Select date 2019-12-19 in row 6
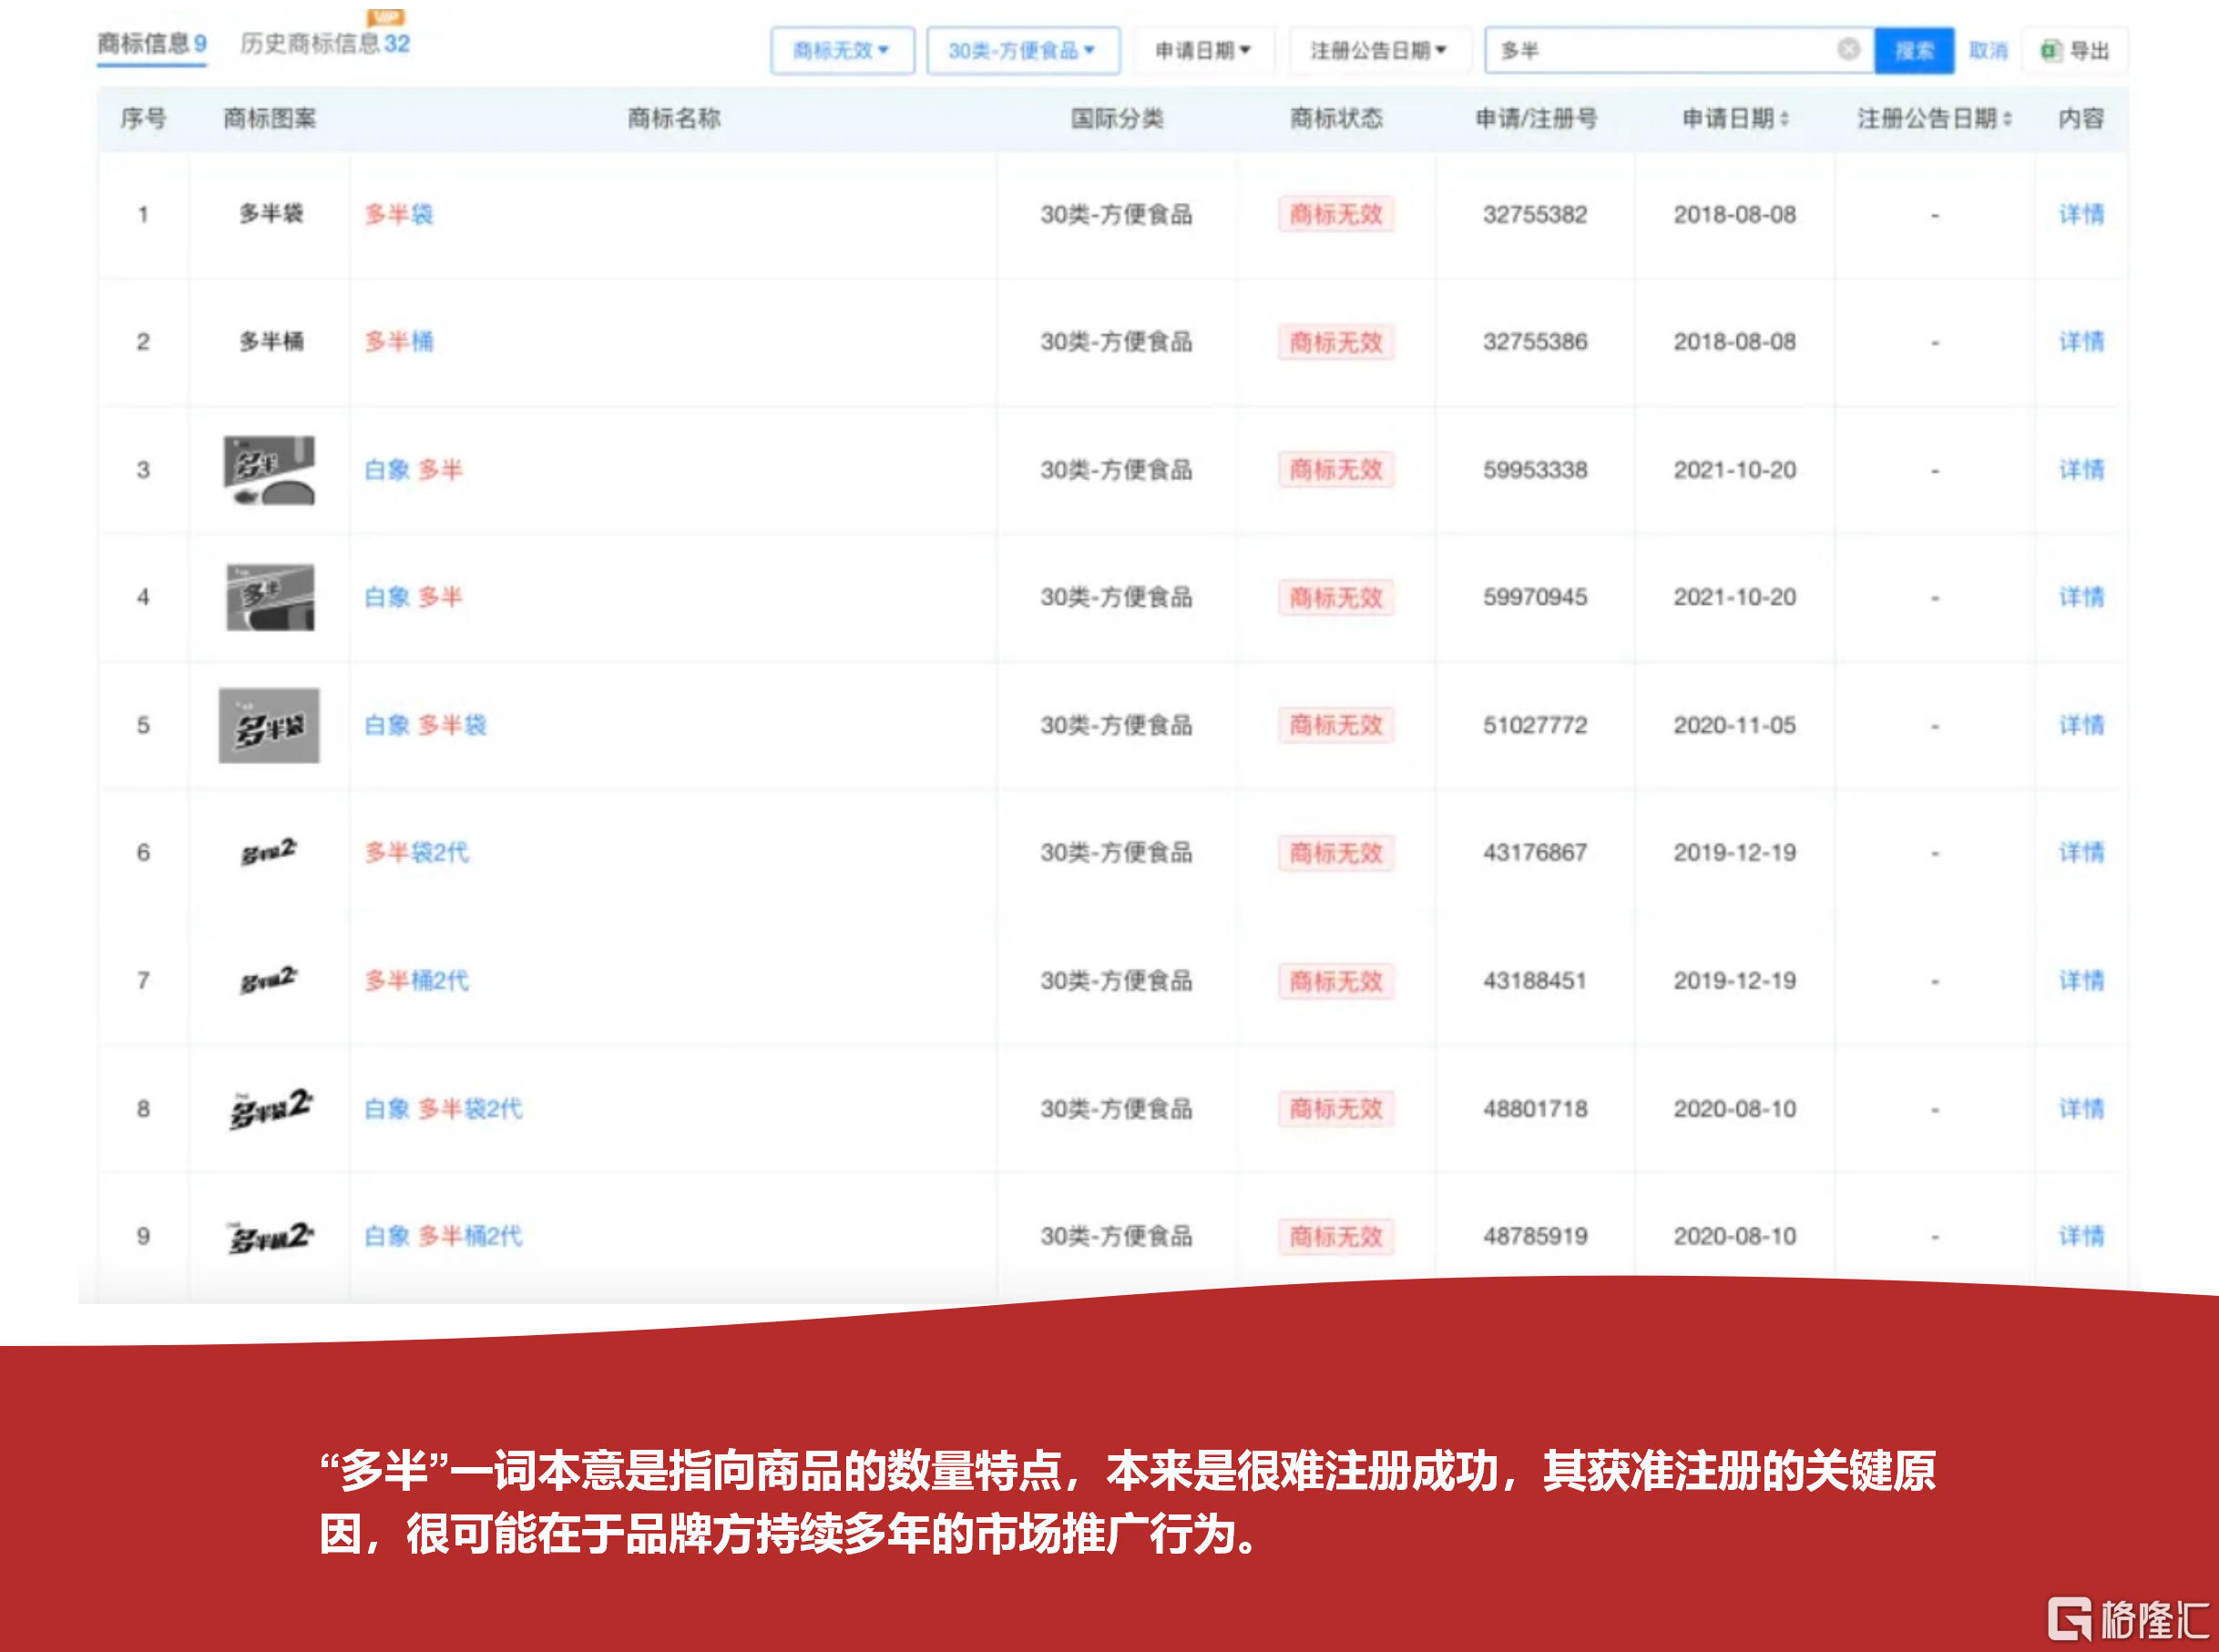The width and height of the screenshot is (2219, 1652). (1735, 853)
